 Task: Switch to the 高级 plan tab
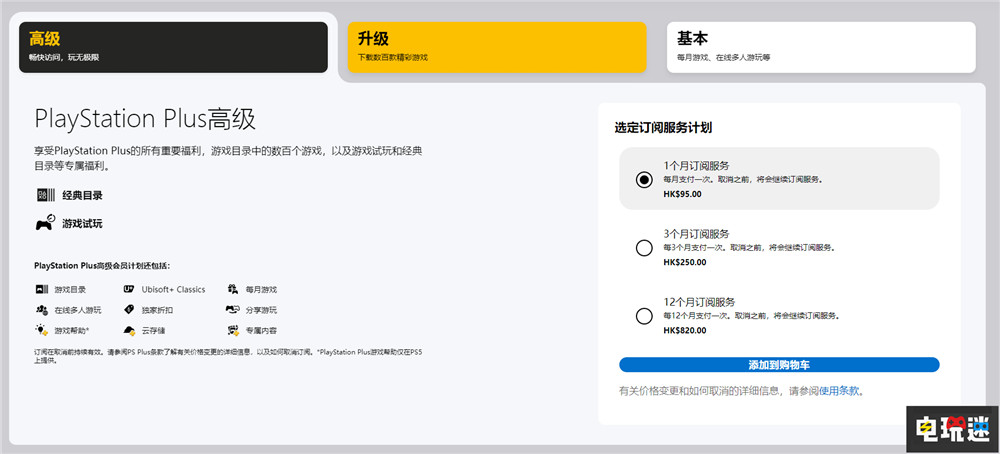coord(173,47)
